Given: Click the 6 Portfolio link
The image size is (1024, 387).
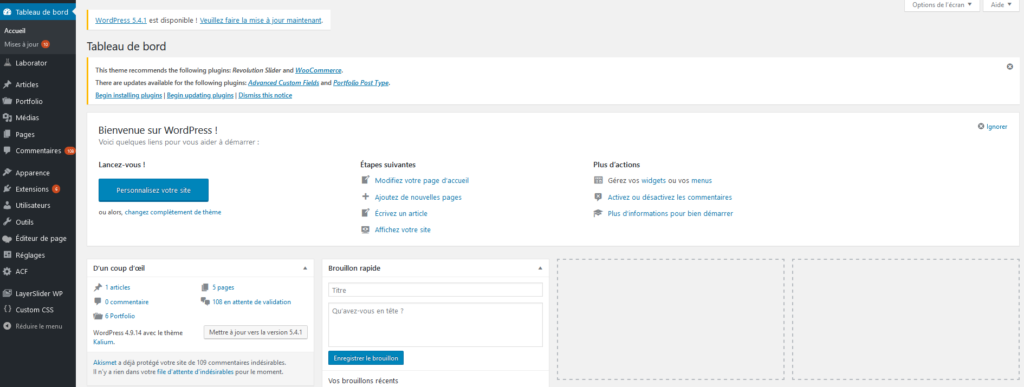Looking at the screenshot, I should (120, 316).
